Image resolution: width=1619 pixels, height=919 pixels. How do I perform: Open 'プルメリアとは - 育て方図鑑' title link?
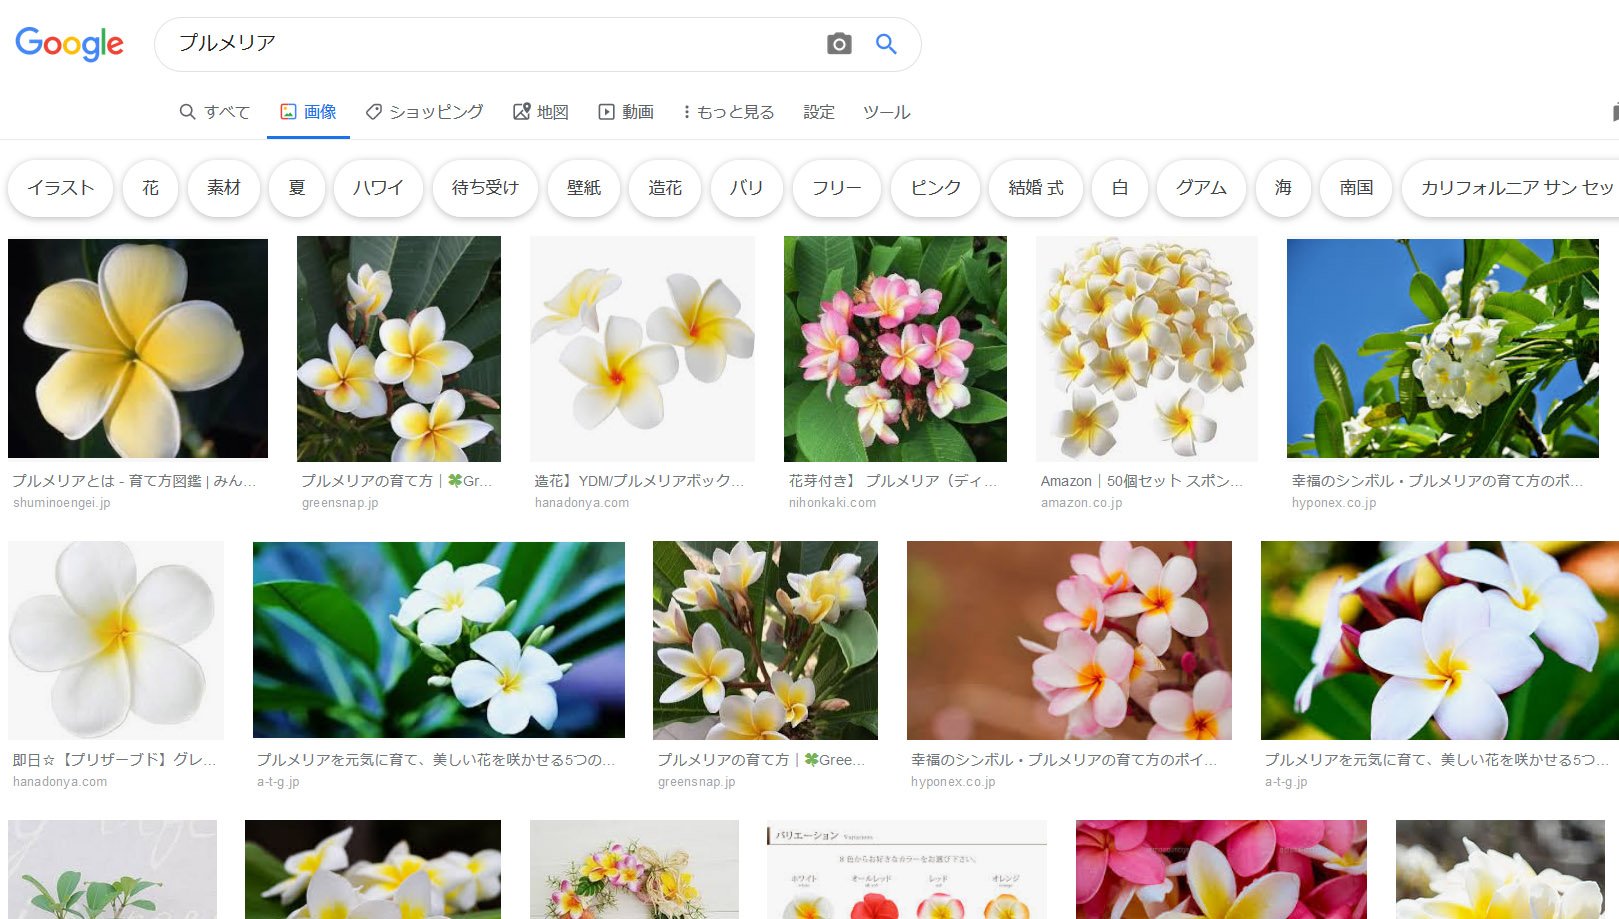coord(134,481)
